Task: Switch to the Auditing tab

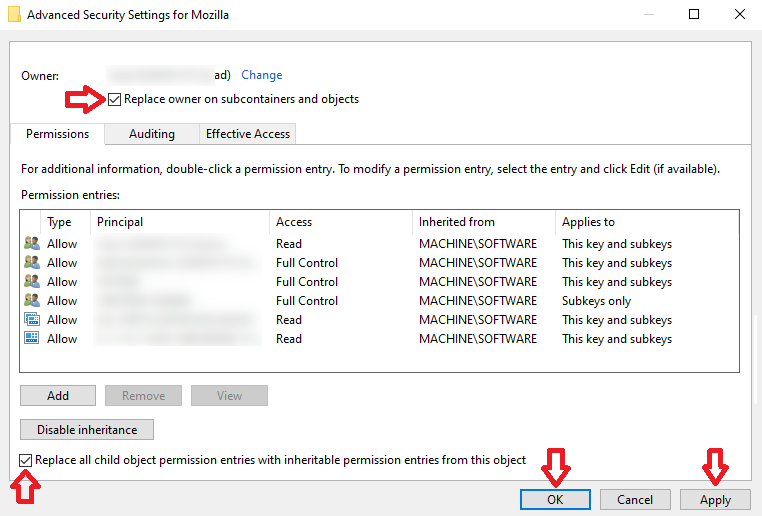Action: (x=151, y=134)
